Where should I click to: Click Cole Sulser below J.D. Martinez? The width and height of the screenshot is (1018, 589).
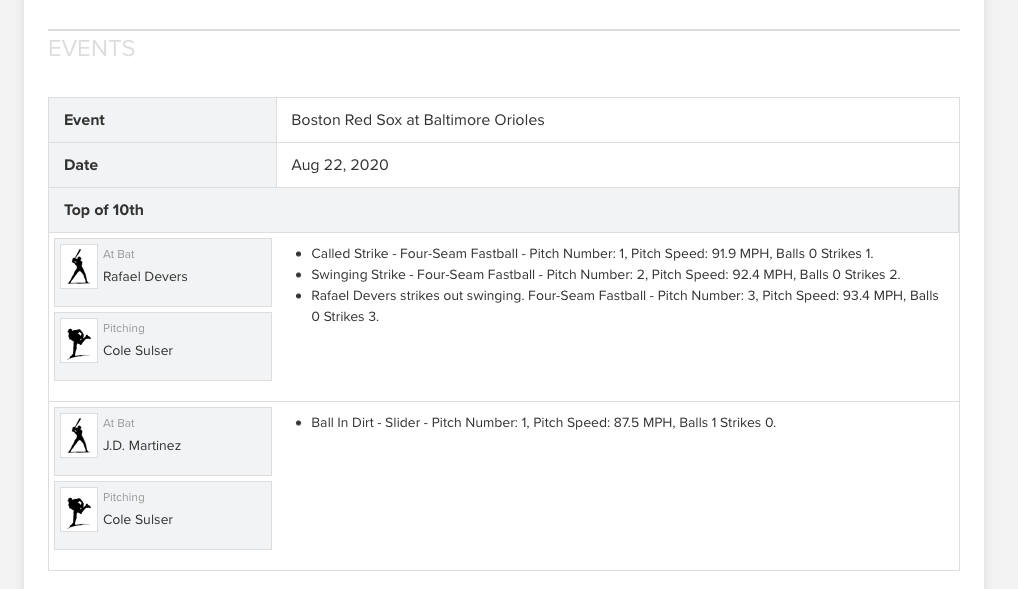point(138,520)
